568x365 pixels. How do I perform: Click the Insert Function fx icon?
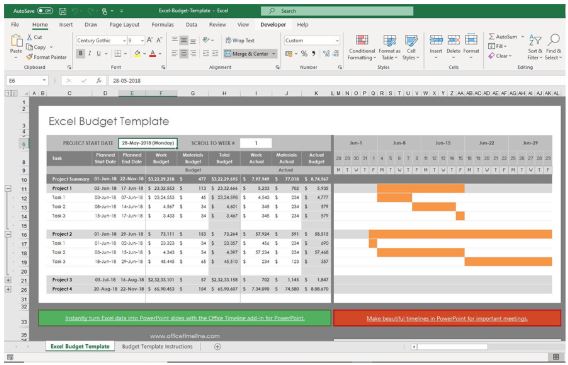99,80
